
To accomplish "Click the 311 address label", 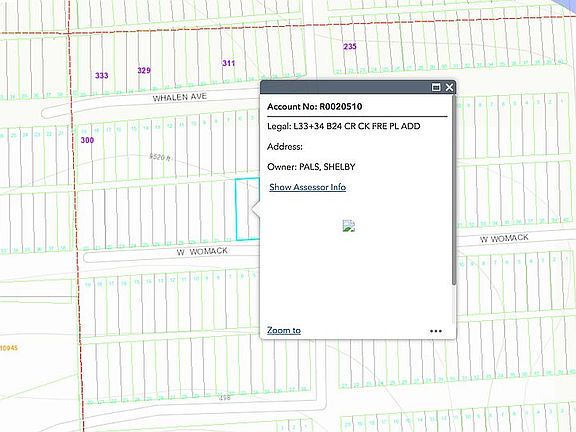I will pos(228,63).
